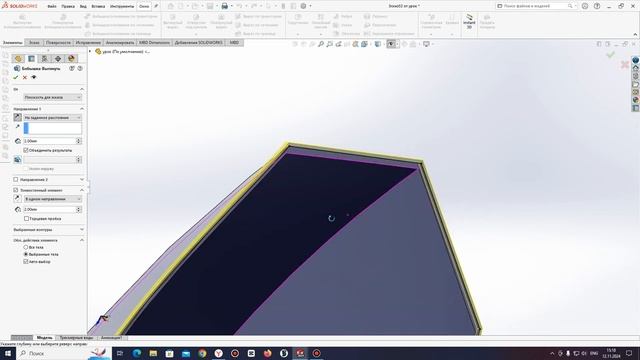Click thin feature reverse direction icon
The height and width of the screenshot is (360, 640).
click(x=18, y=199)
